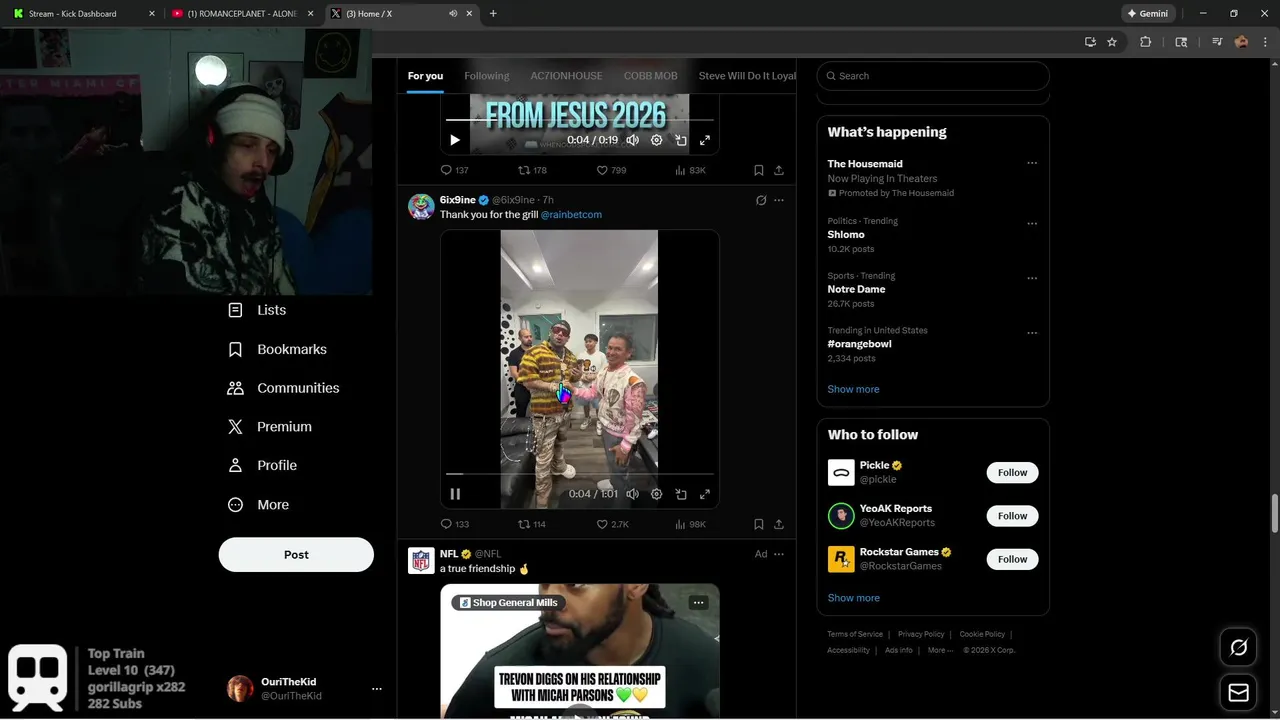Open a new browser tab
The image size is (1280, 720).
coord(493,14)
